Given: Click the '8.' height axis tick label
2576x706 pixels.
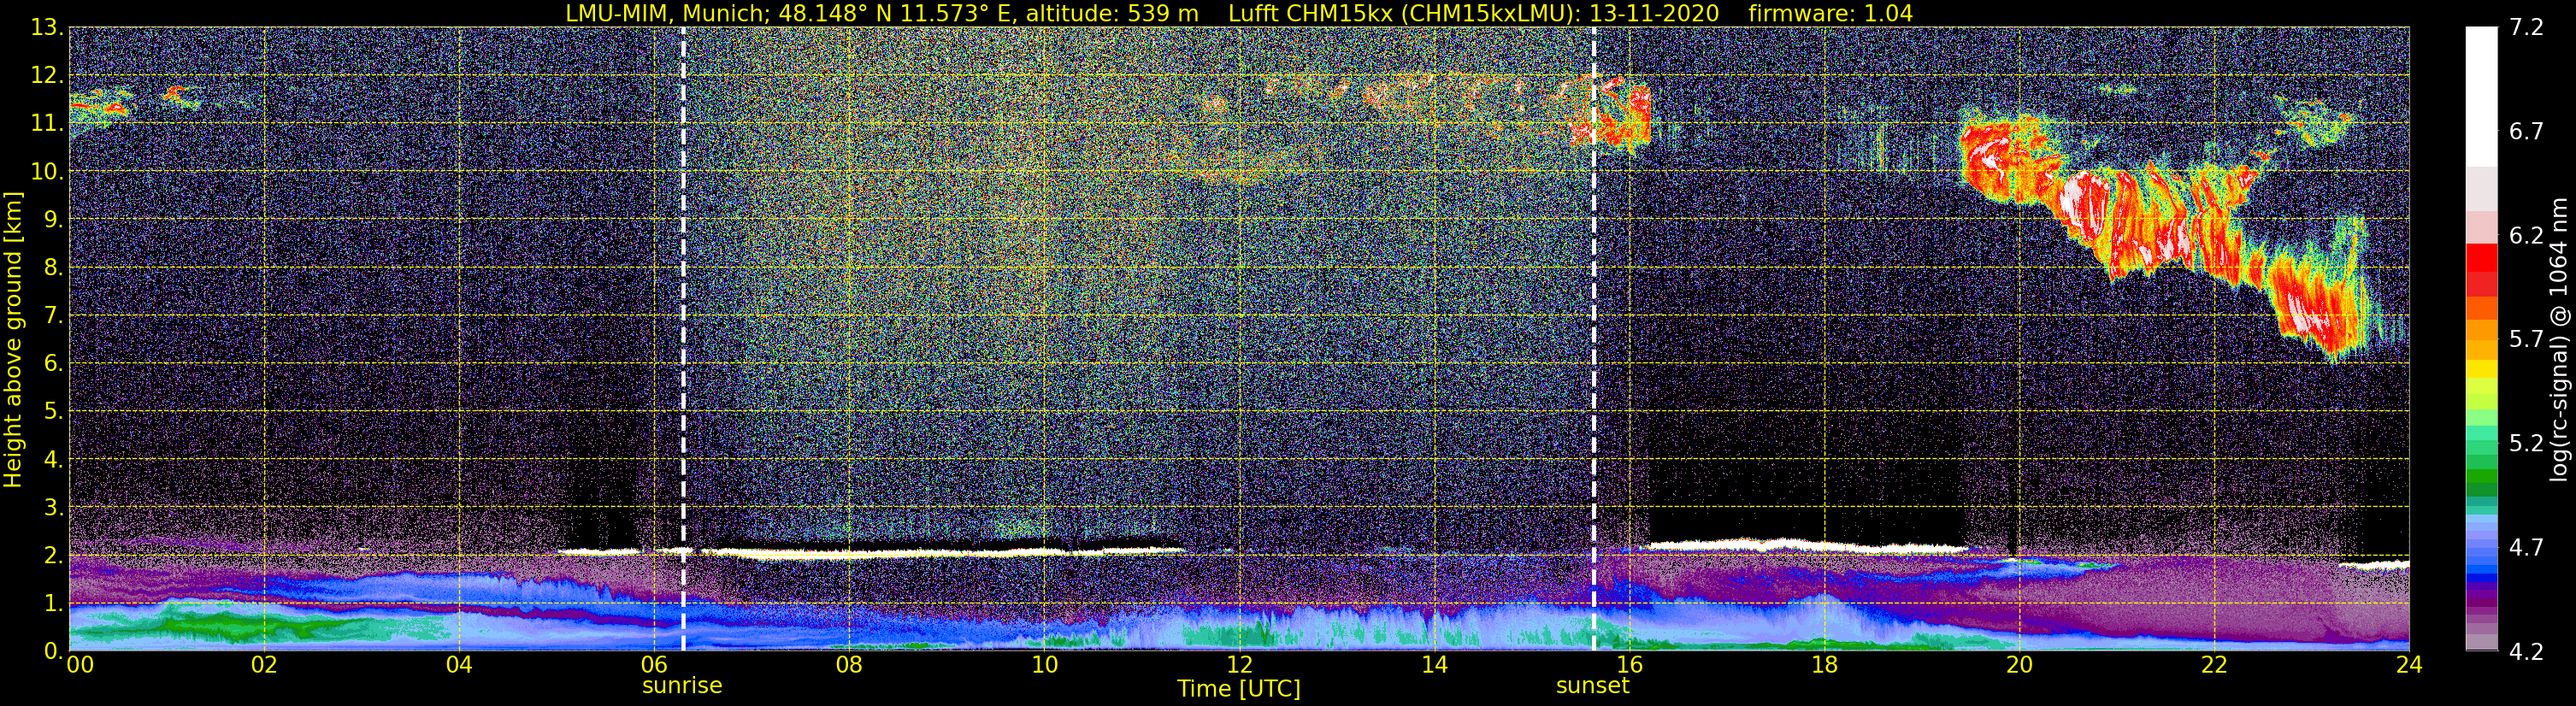Looking at the screenshot, I should pyautogui.click(x=52, y=267).
